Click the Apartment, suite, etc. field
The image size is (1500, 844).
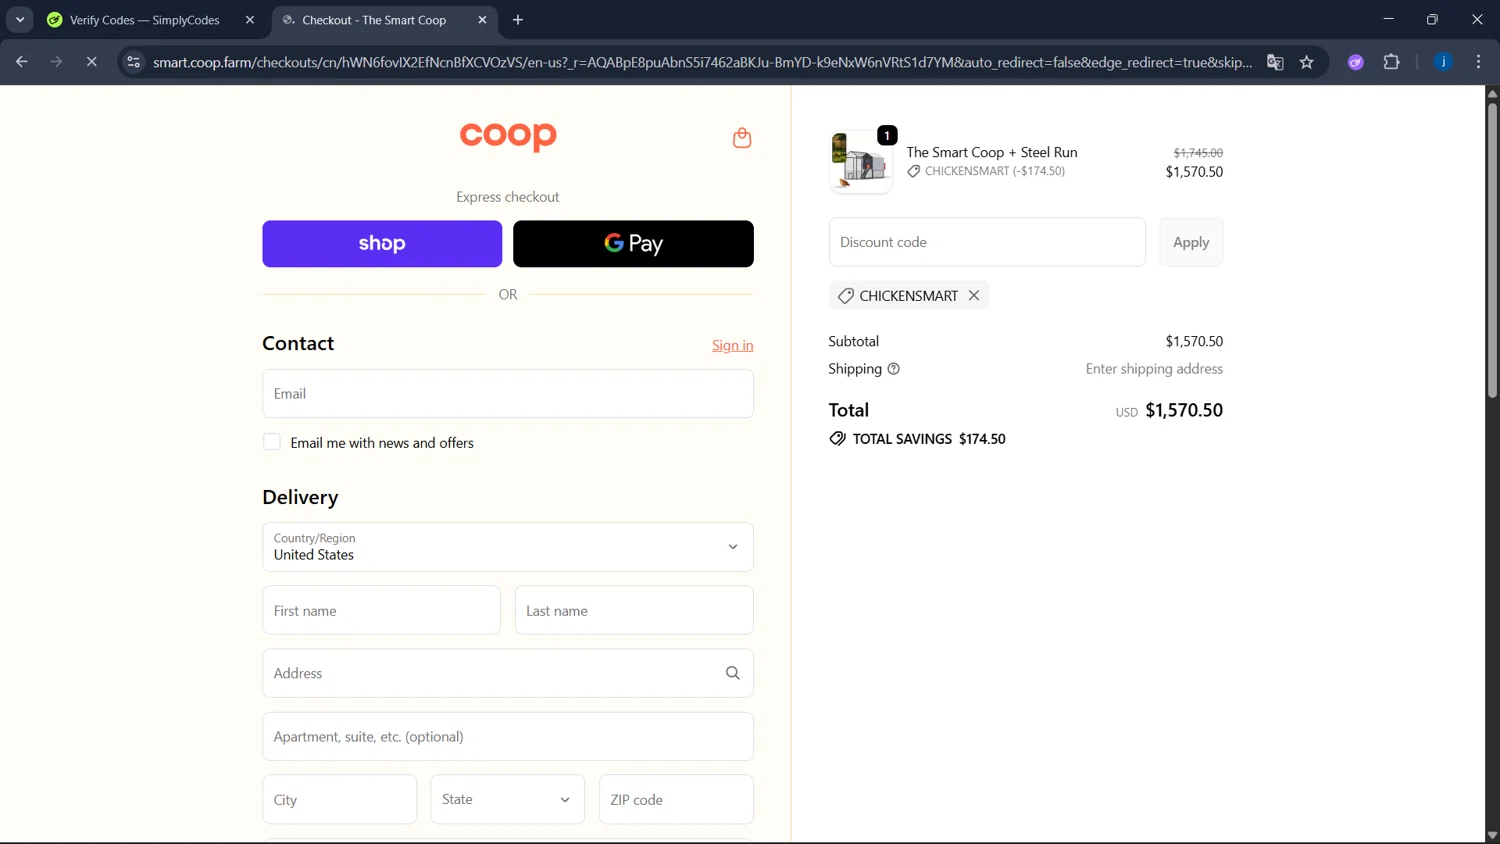tap(508, 736)
